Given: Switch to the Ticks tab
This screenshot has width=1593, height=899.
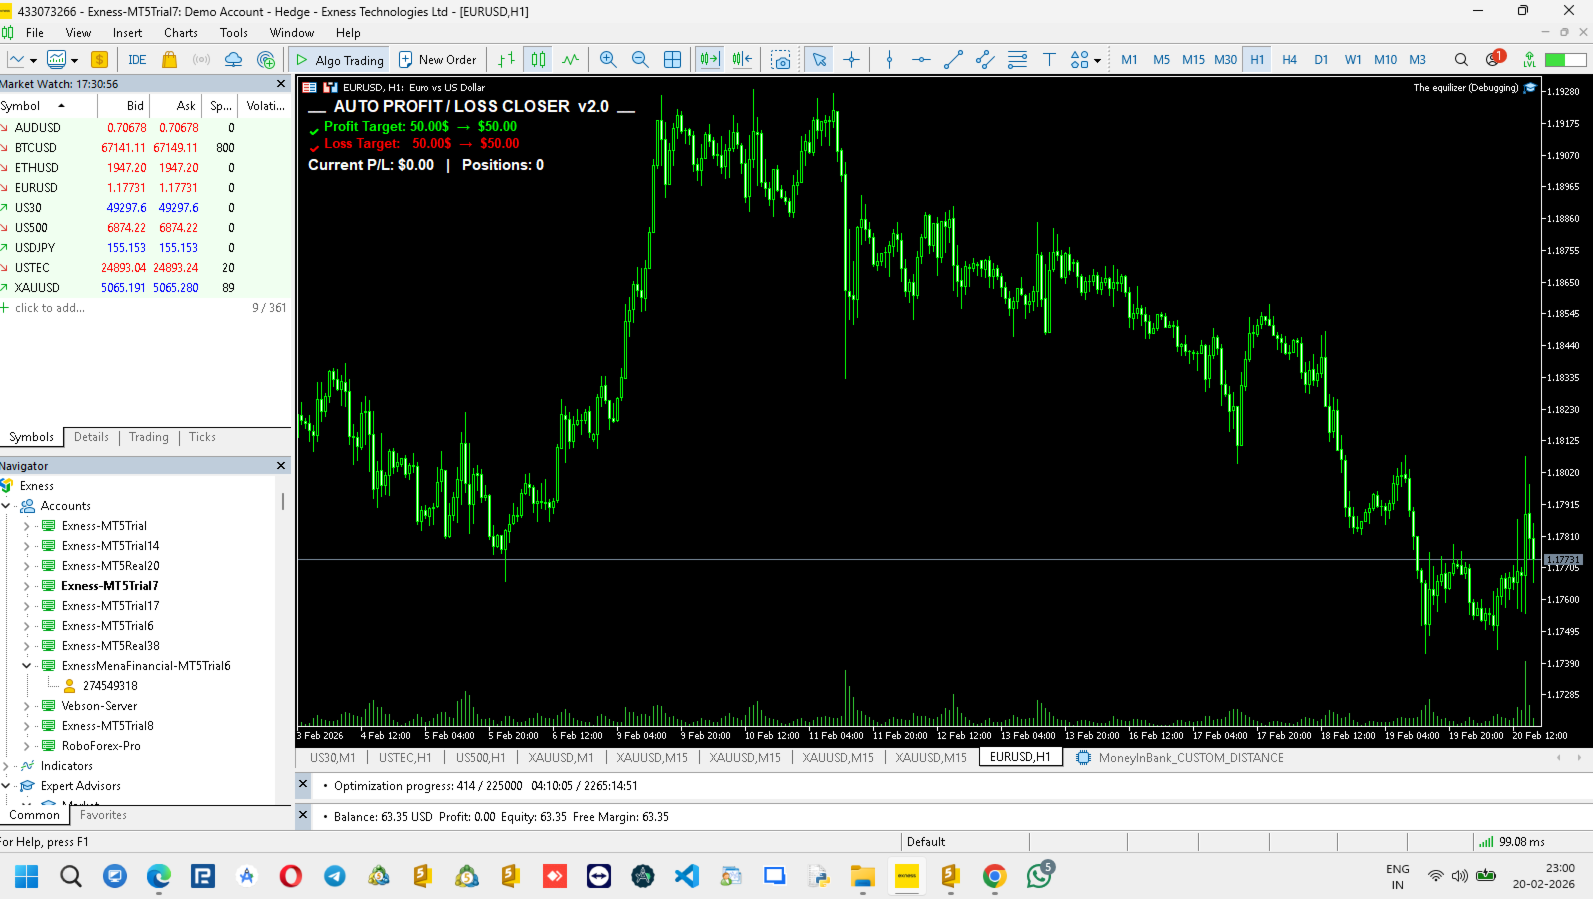Looking at the screenshot, I should click(x=202, y=437).
